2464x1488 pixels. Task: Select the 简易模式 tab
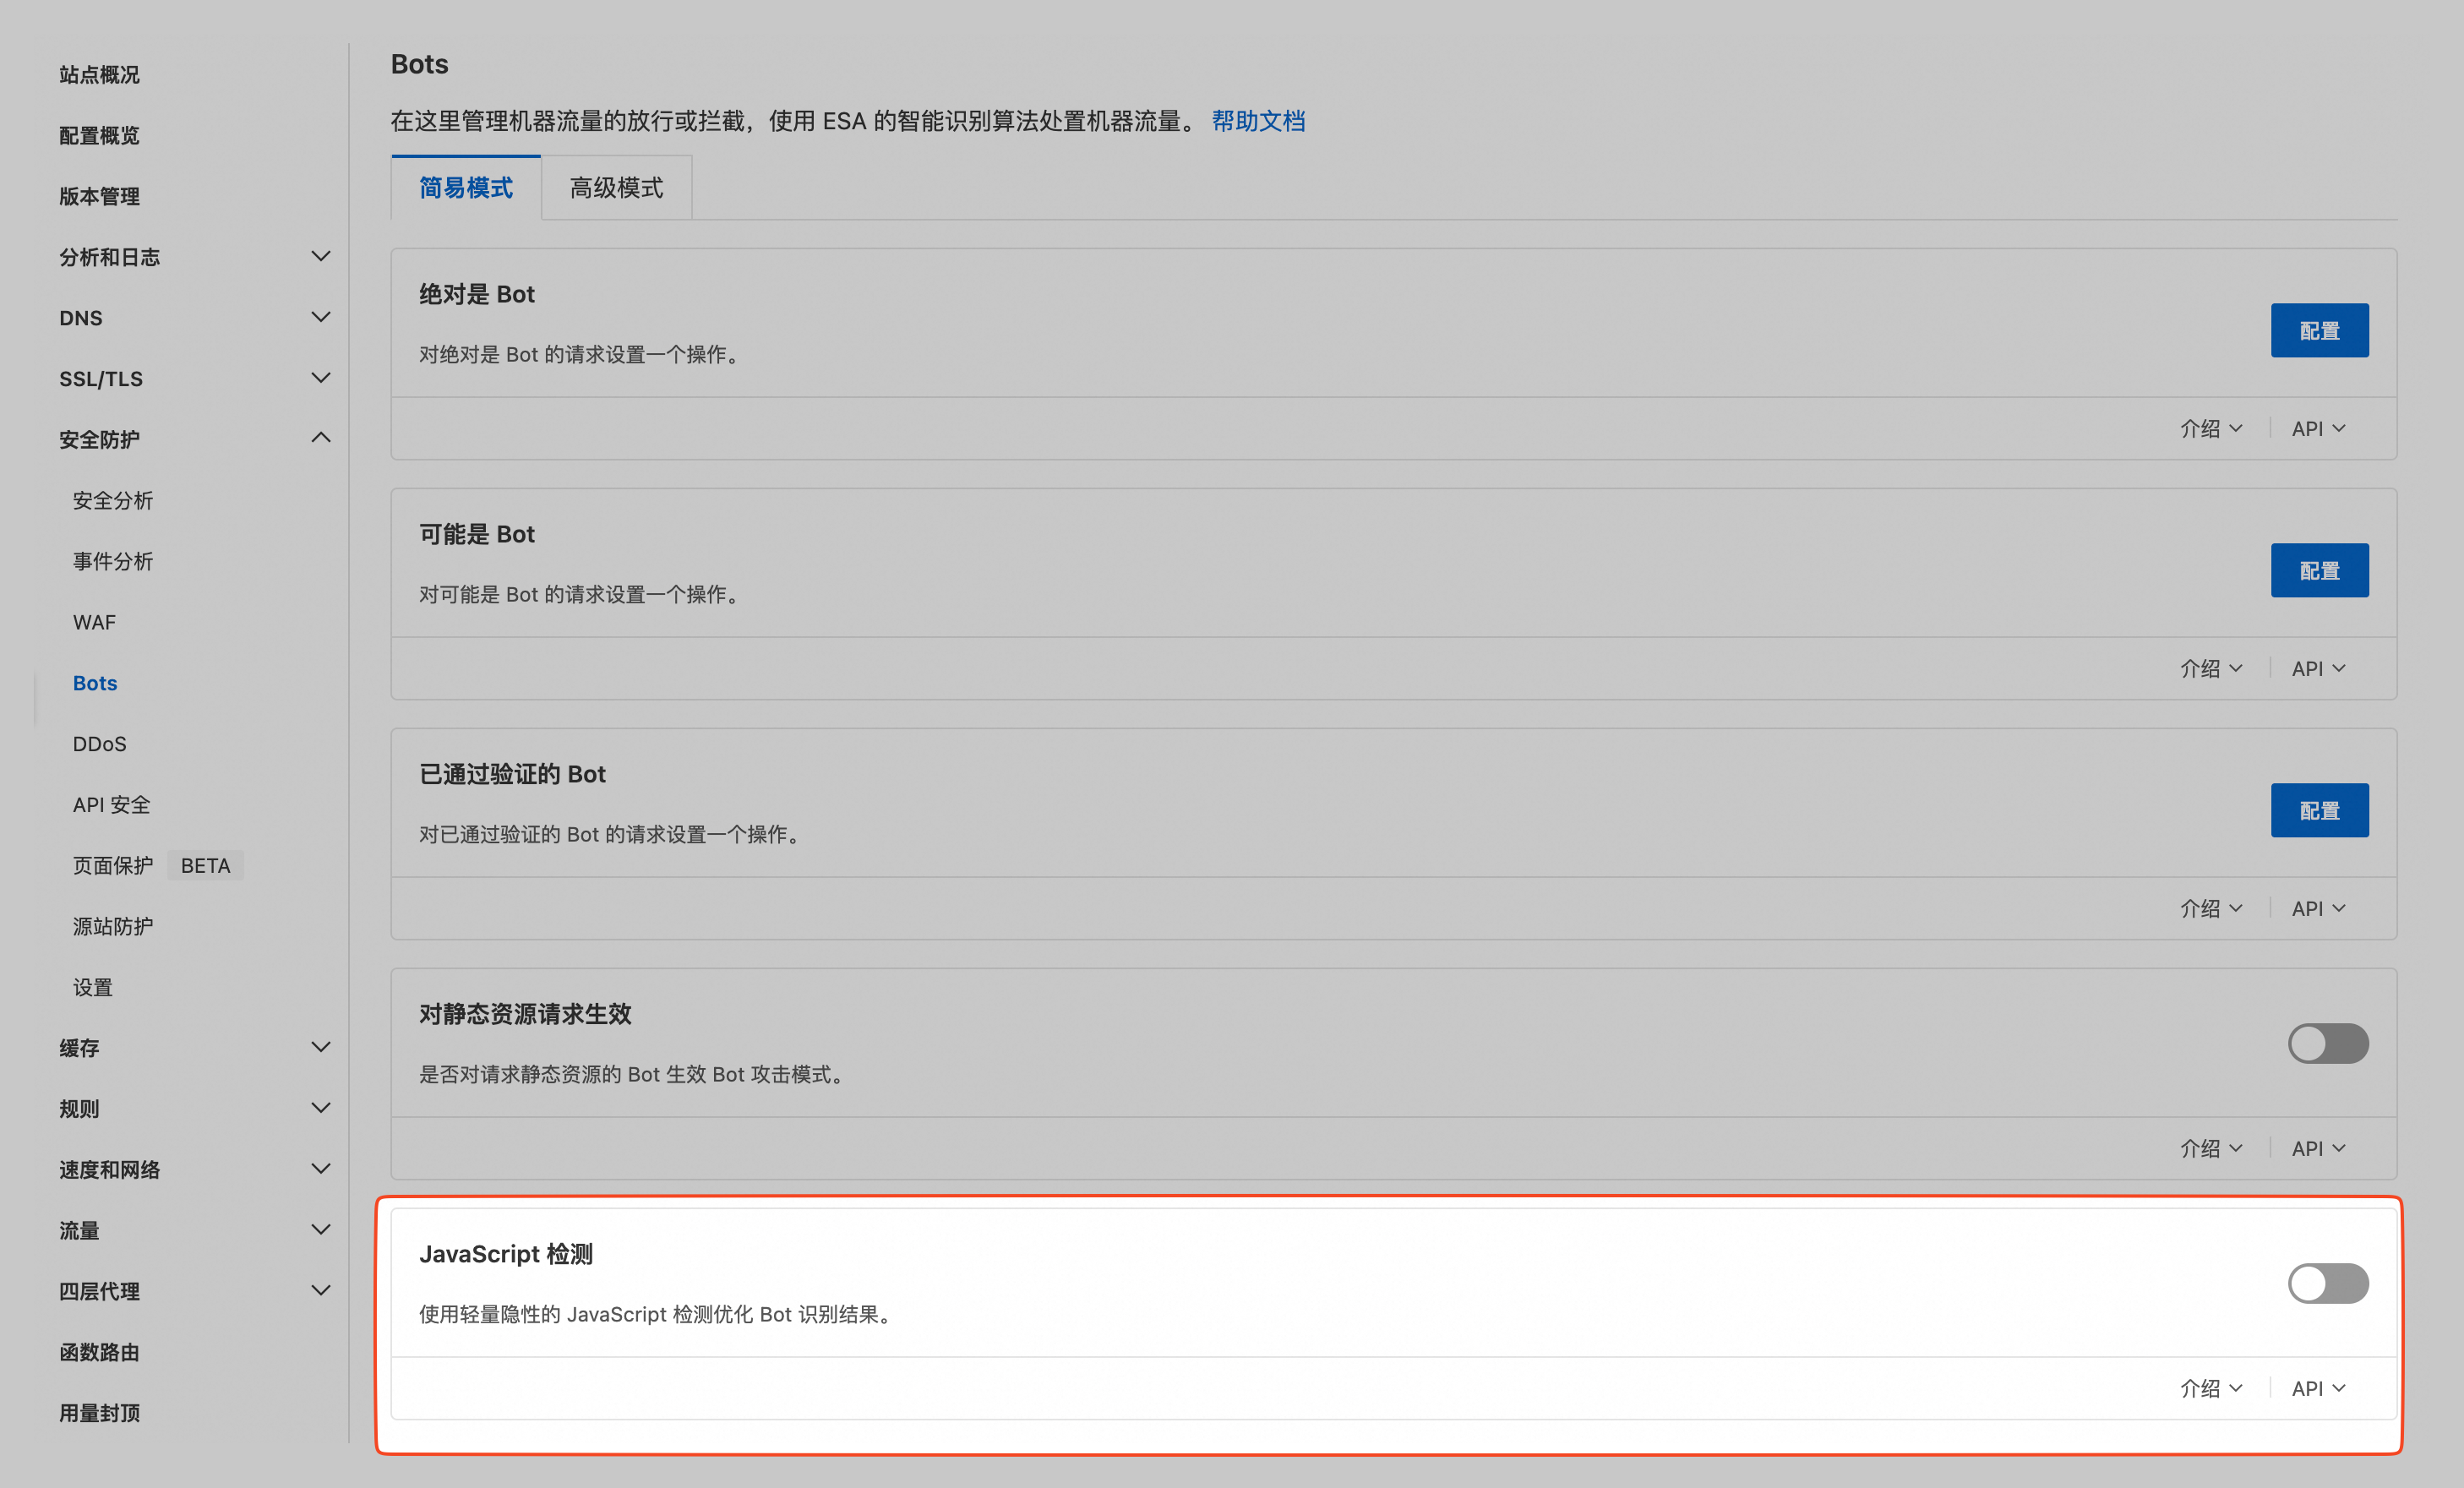(x=465, y=188)
